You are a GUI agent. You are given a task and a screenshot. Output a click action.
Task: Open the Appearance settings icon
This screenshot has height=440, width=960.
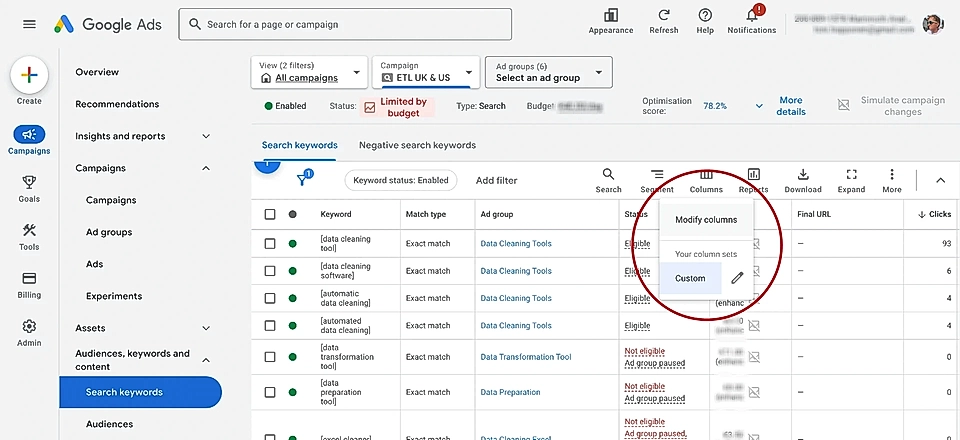pyautogui.click(x=610, y=15)
